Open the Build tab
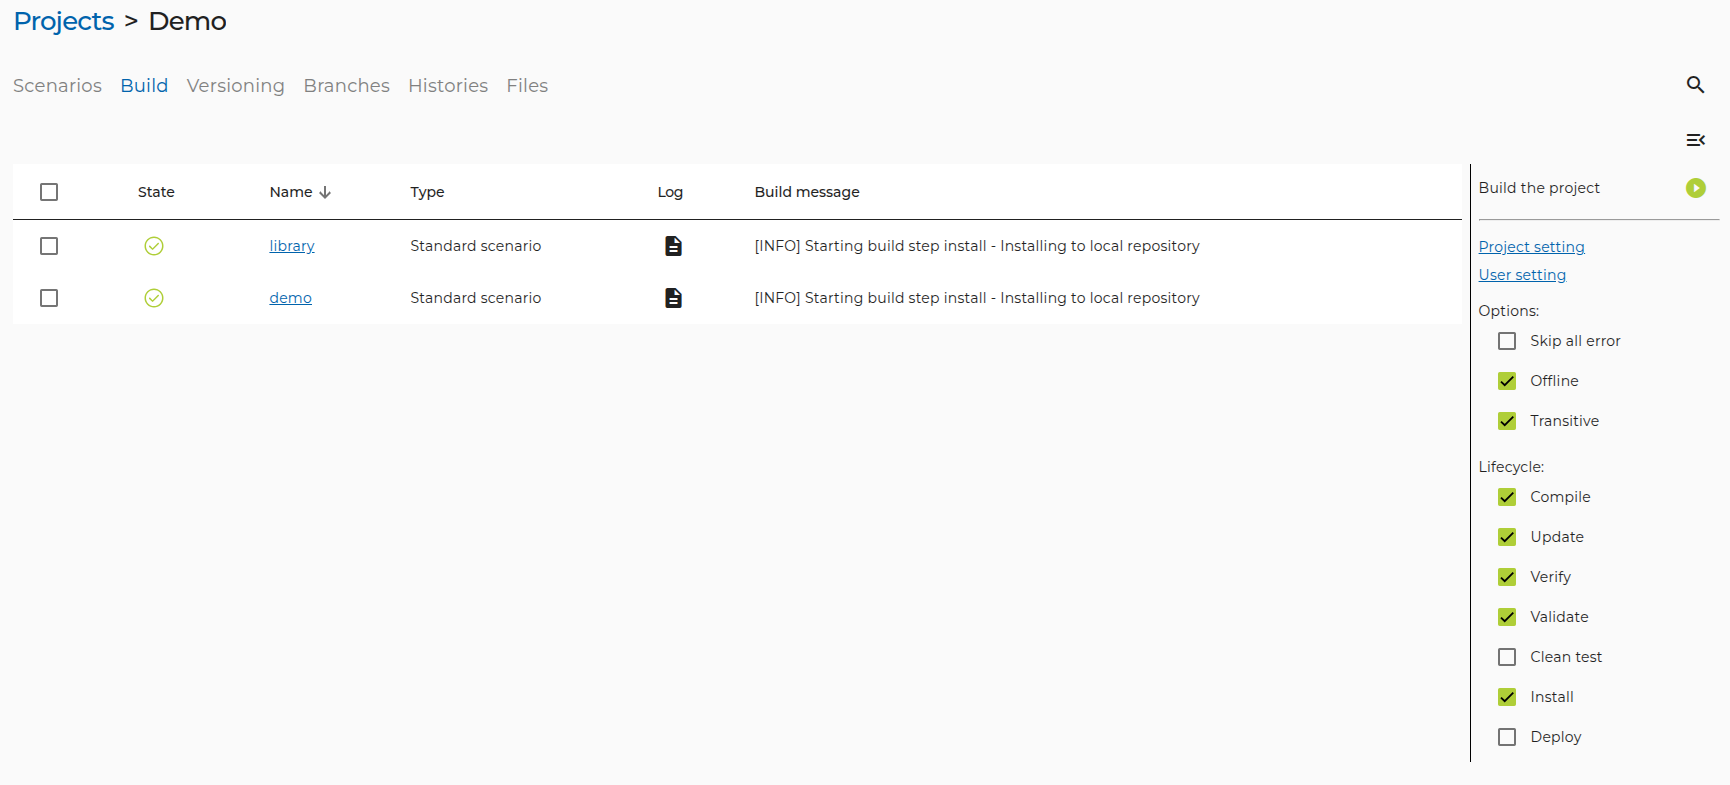The height and width of the screenshot is (785, 1730). tap(144, 86)
